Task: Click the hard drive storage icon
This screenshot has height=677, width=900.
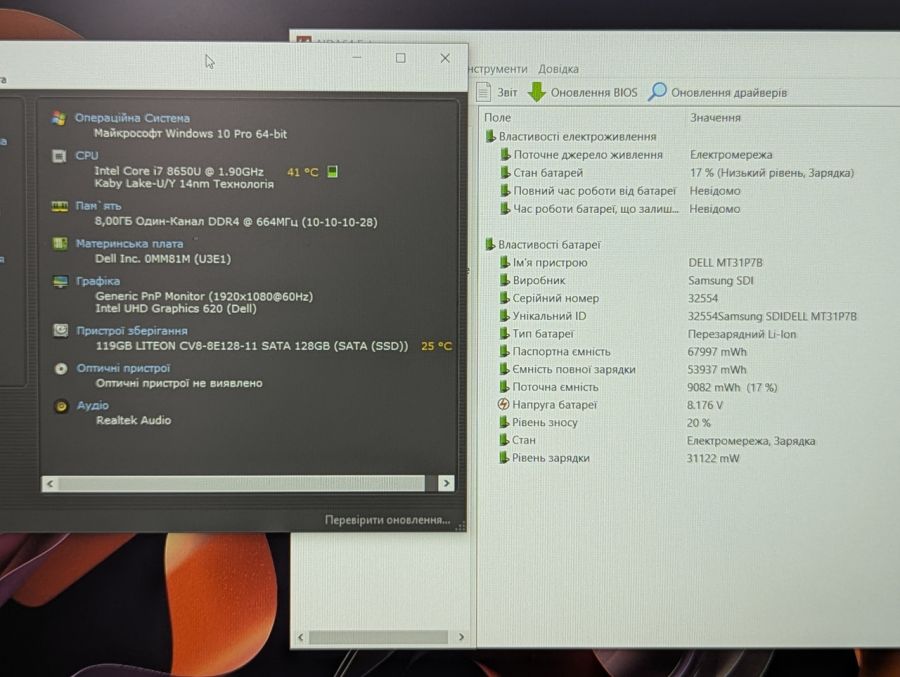Action: pyautogui.click(x=60, y=330)
